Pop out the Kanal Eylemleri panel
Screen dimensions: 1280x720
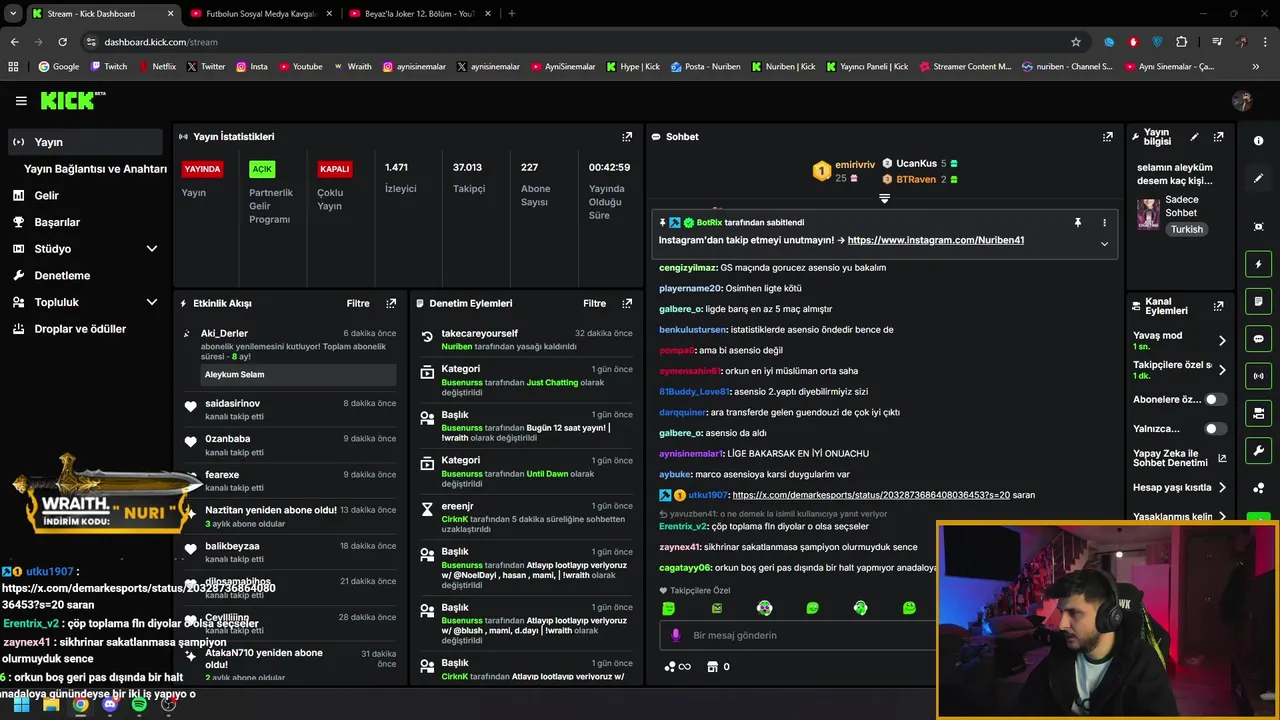pyautogui.click(x=1218, y=306)
